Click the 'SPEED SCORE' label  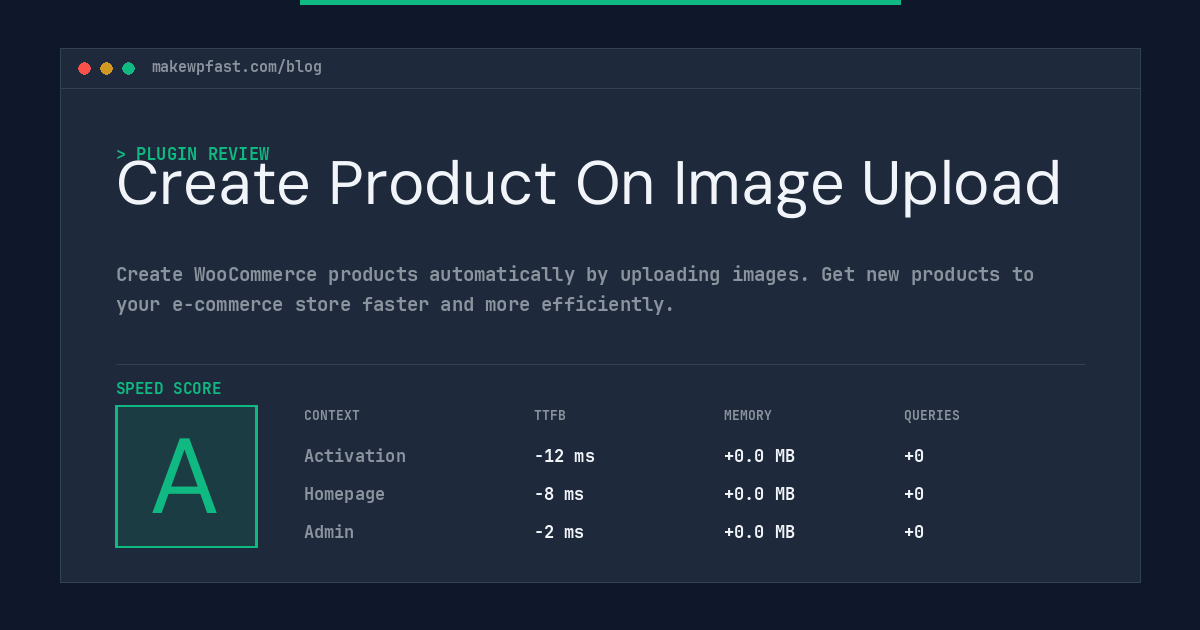[x=169, y=389]
